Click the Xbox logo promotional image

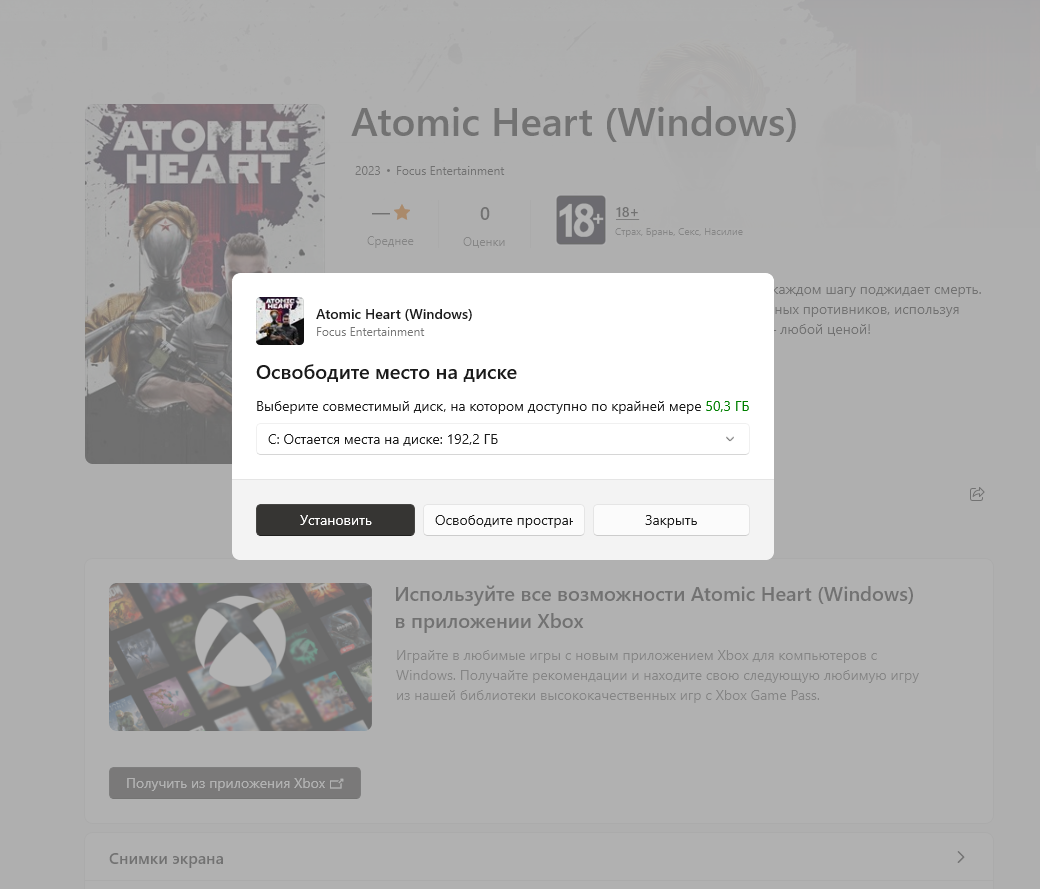point(240,657)
